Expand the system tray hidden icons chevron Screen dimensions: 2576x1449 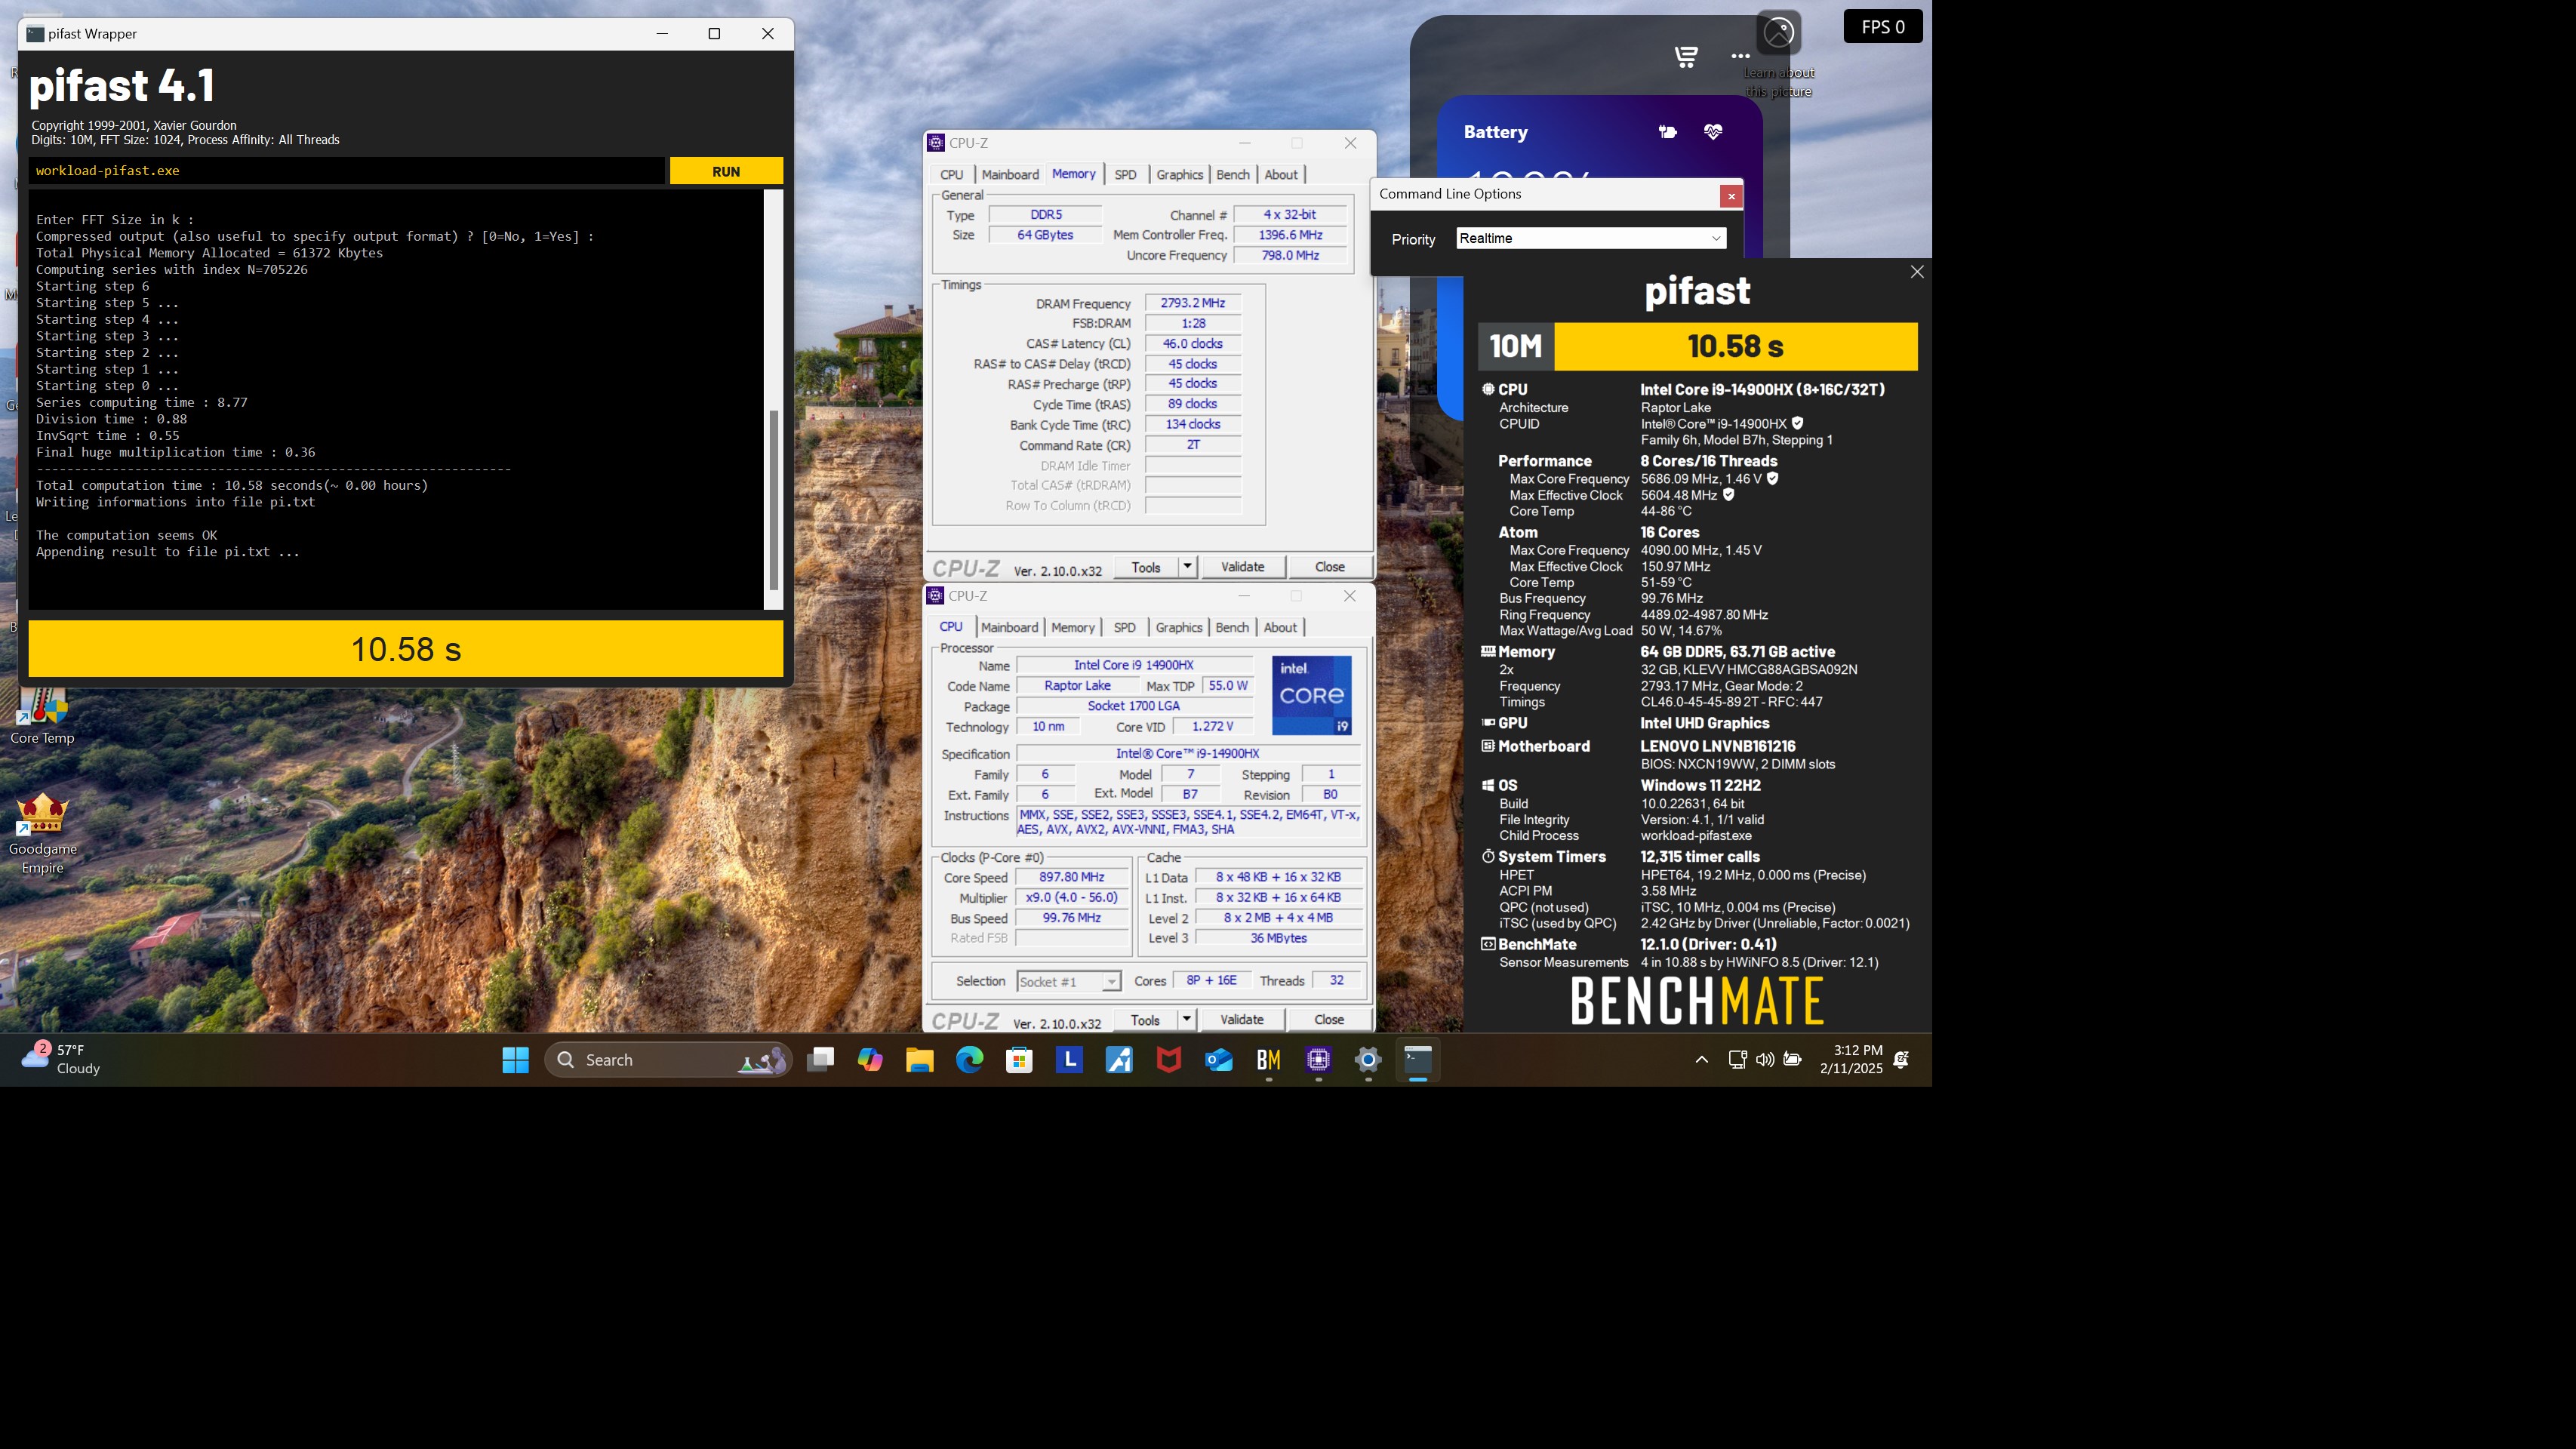click(1701, 1060)
